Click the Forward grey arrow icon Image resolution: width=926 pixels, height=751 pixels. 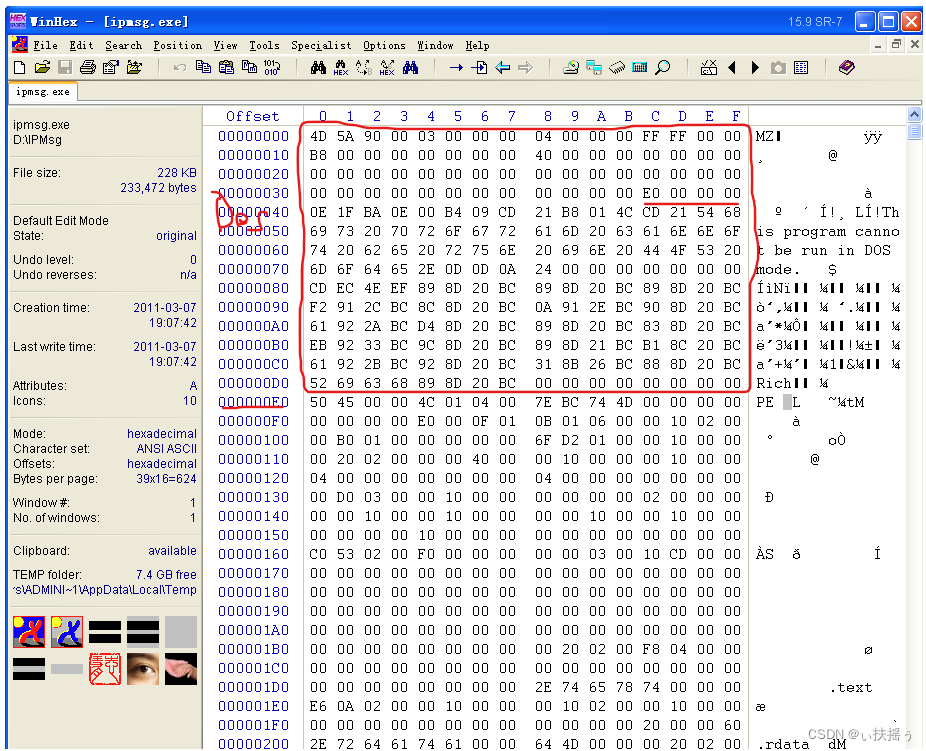(x=525, y=68)
